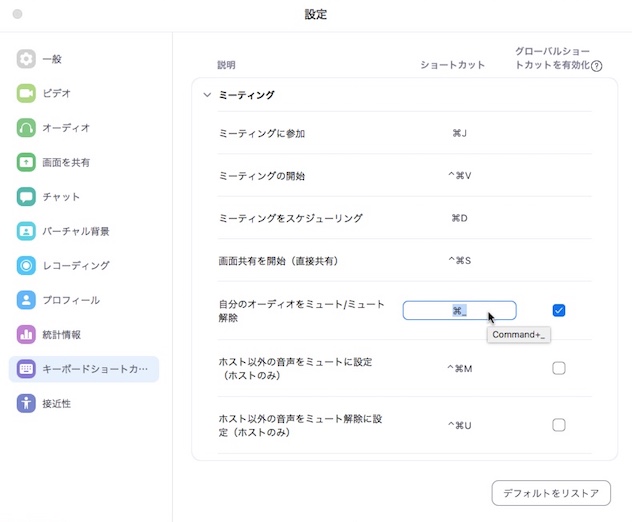
Task: Close the 設定 window
Action: tap(17, 14)
